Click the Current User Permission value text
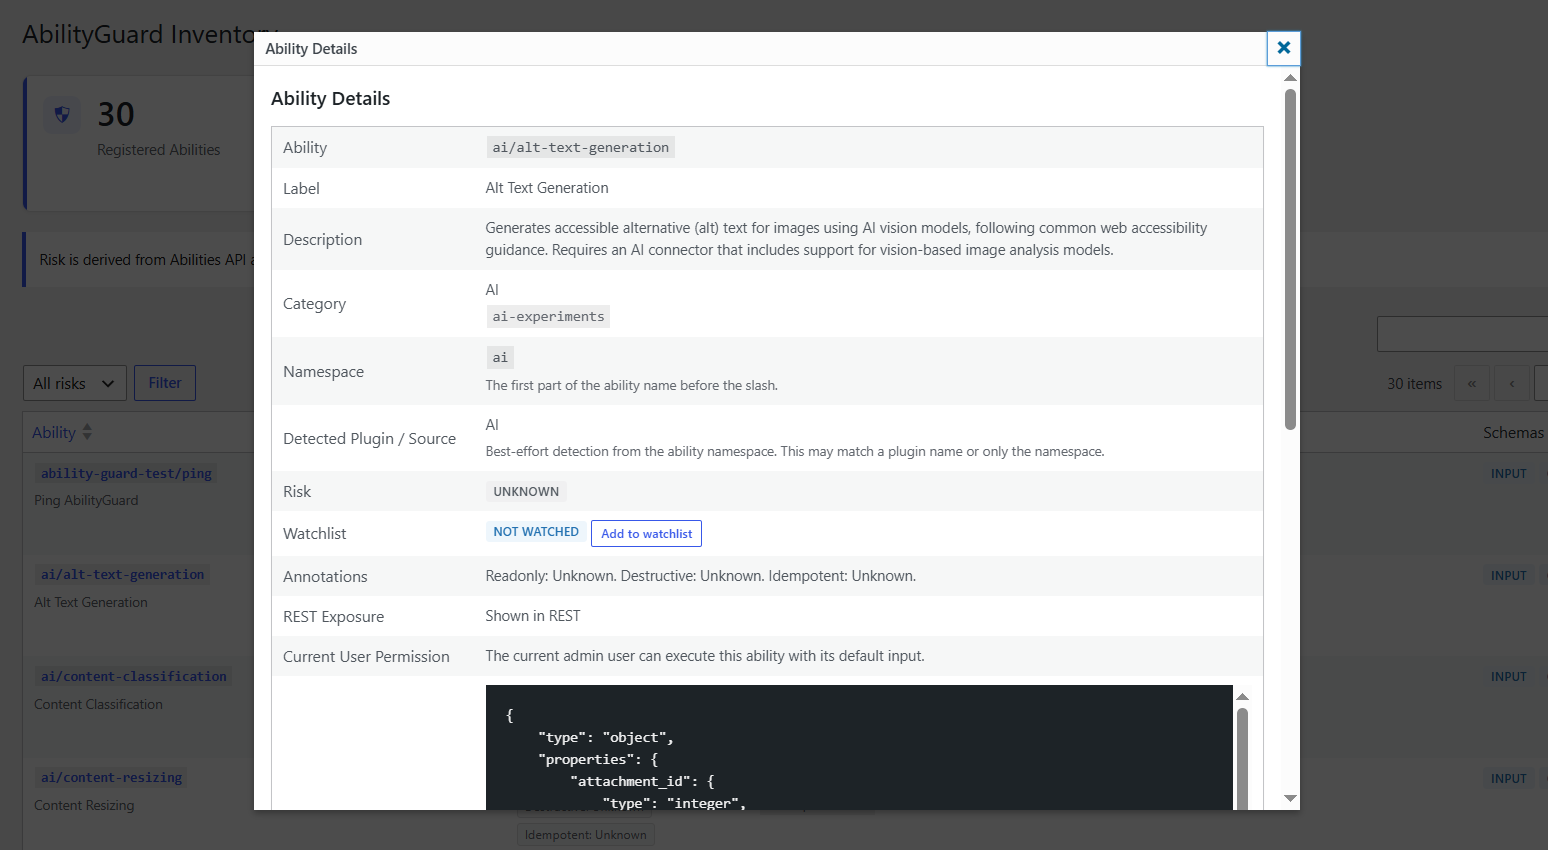Screen dimensions: 1548x850 click(x=705, y=656)
